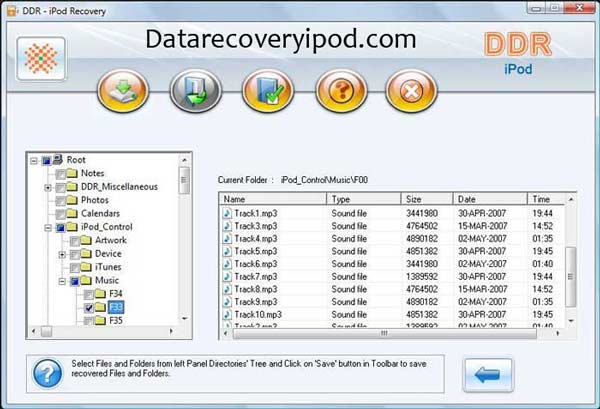Sort file list by Size column
Image resolution: width=600 pixels, height=409 pixels.
[427, 199]
